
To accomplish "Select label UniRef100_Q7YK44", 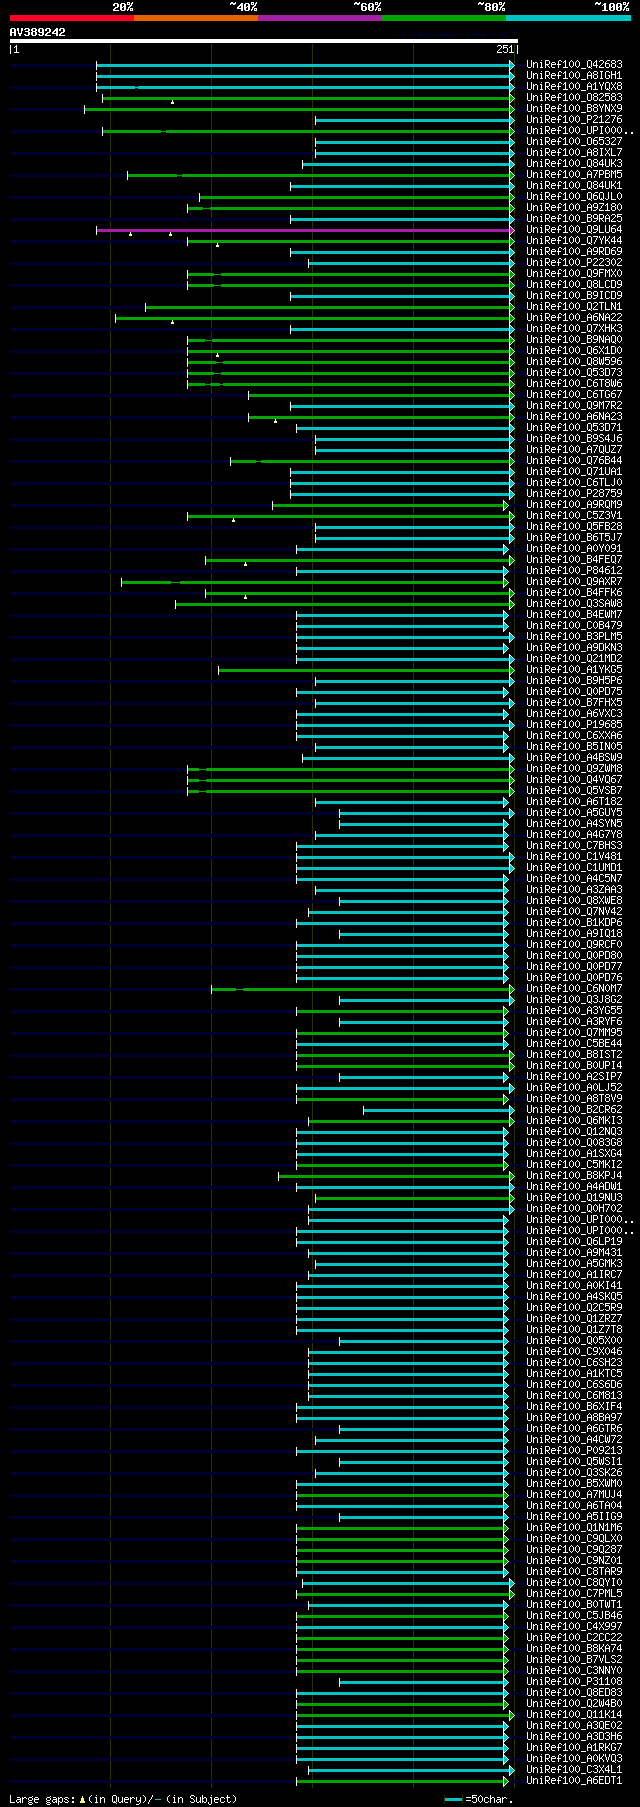I will [x=574, y=241].
